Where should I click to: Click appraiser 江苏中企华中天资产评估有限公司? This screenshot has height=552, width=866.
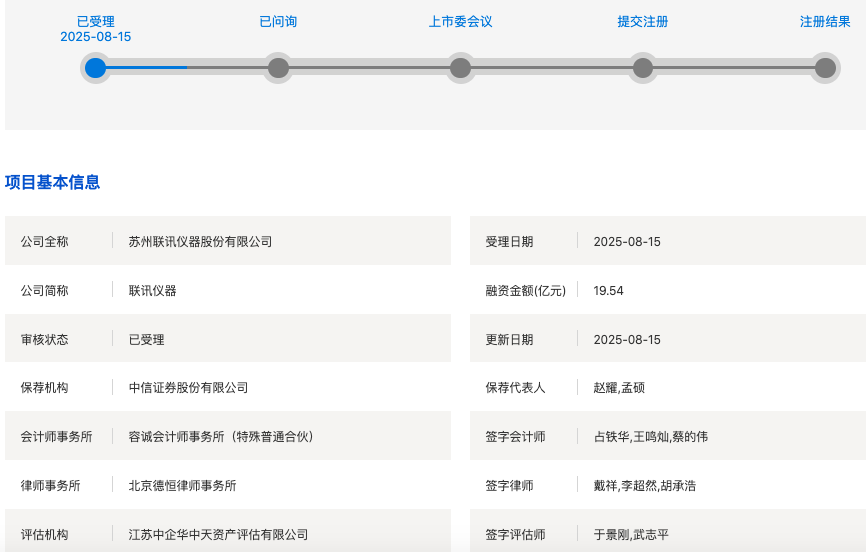(x=218, y=534)
